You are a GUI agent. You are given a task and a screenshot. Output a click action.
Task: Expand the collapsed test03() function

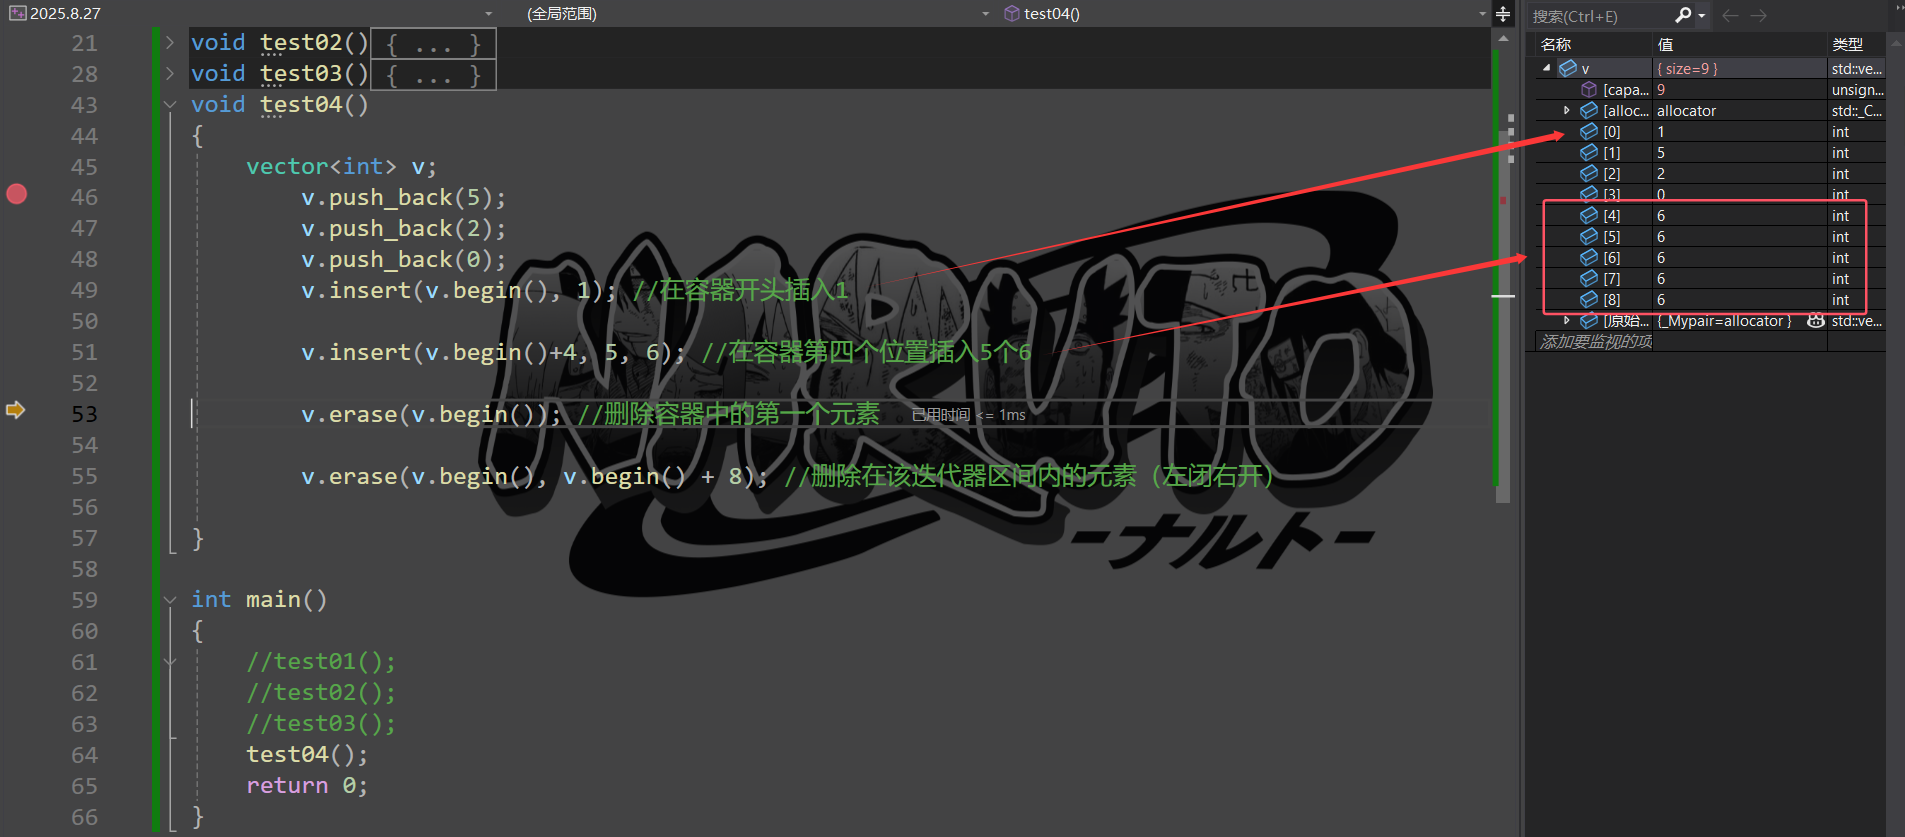(x=170, y=73)
